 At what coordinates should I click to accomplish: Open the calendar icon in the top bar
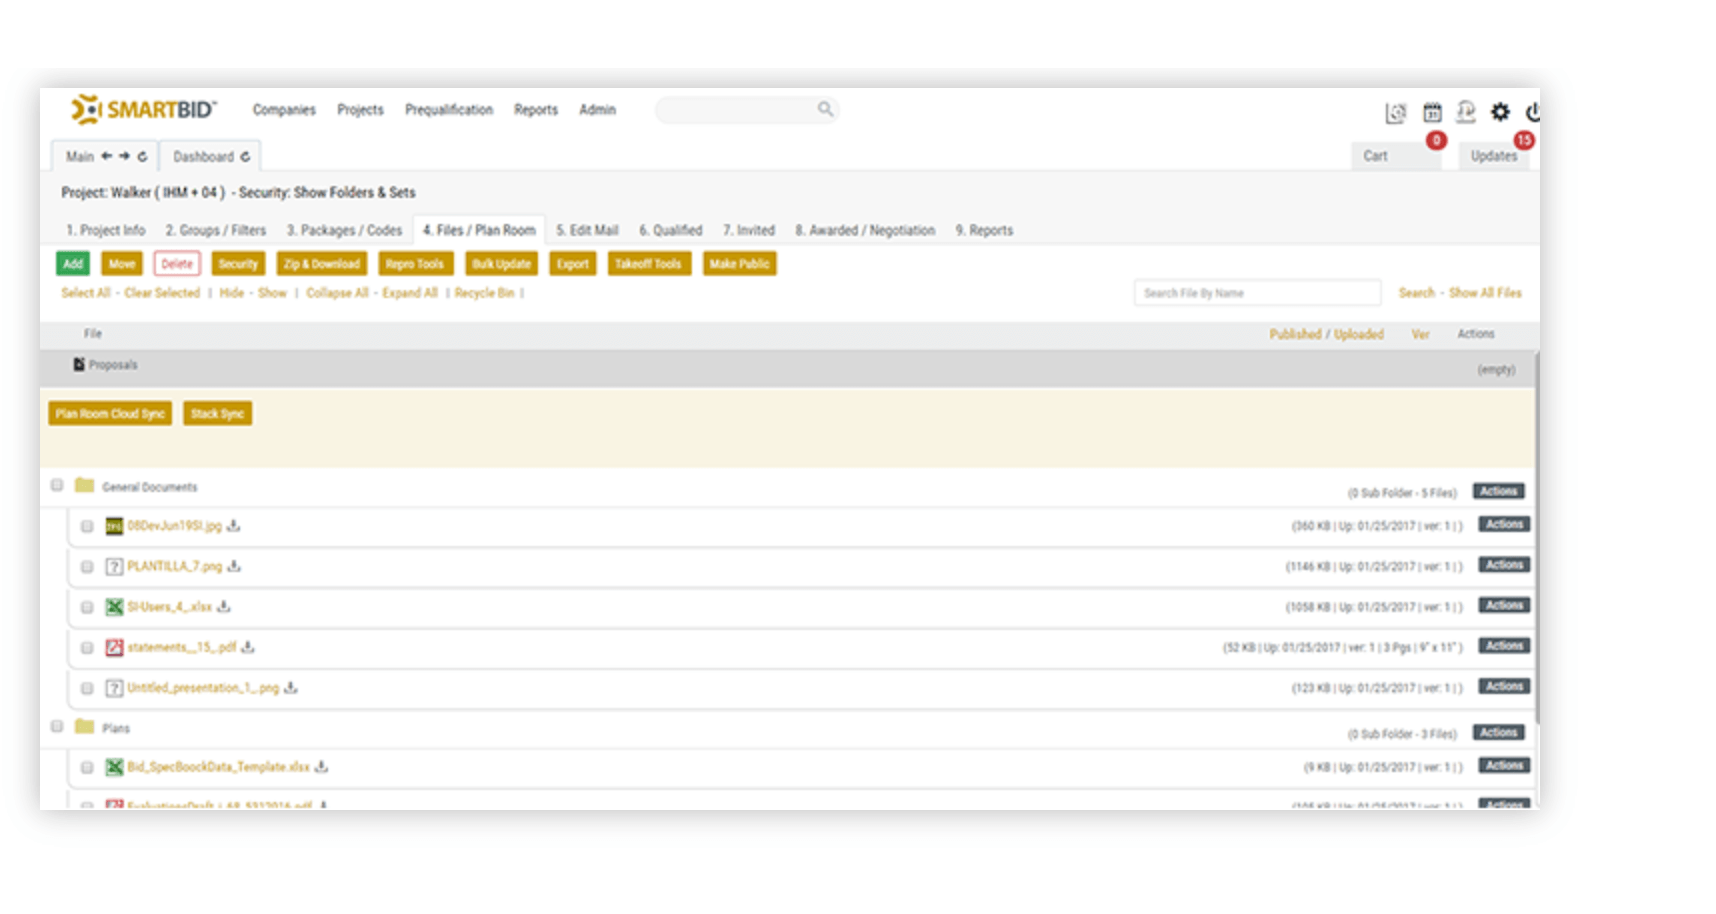[1433, 113]
